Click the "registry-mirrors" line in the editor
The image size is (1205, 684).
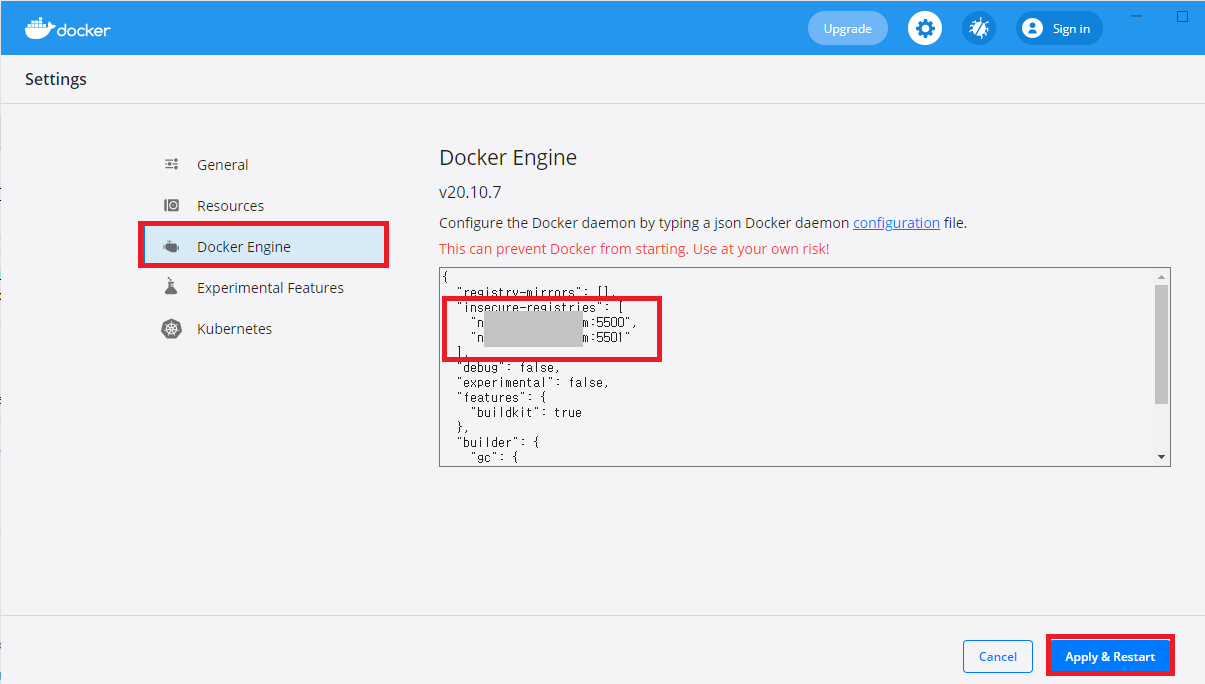tap(535, 292)
